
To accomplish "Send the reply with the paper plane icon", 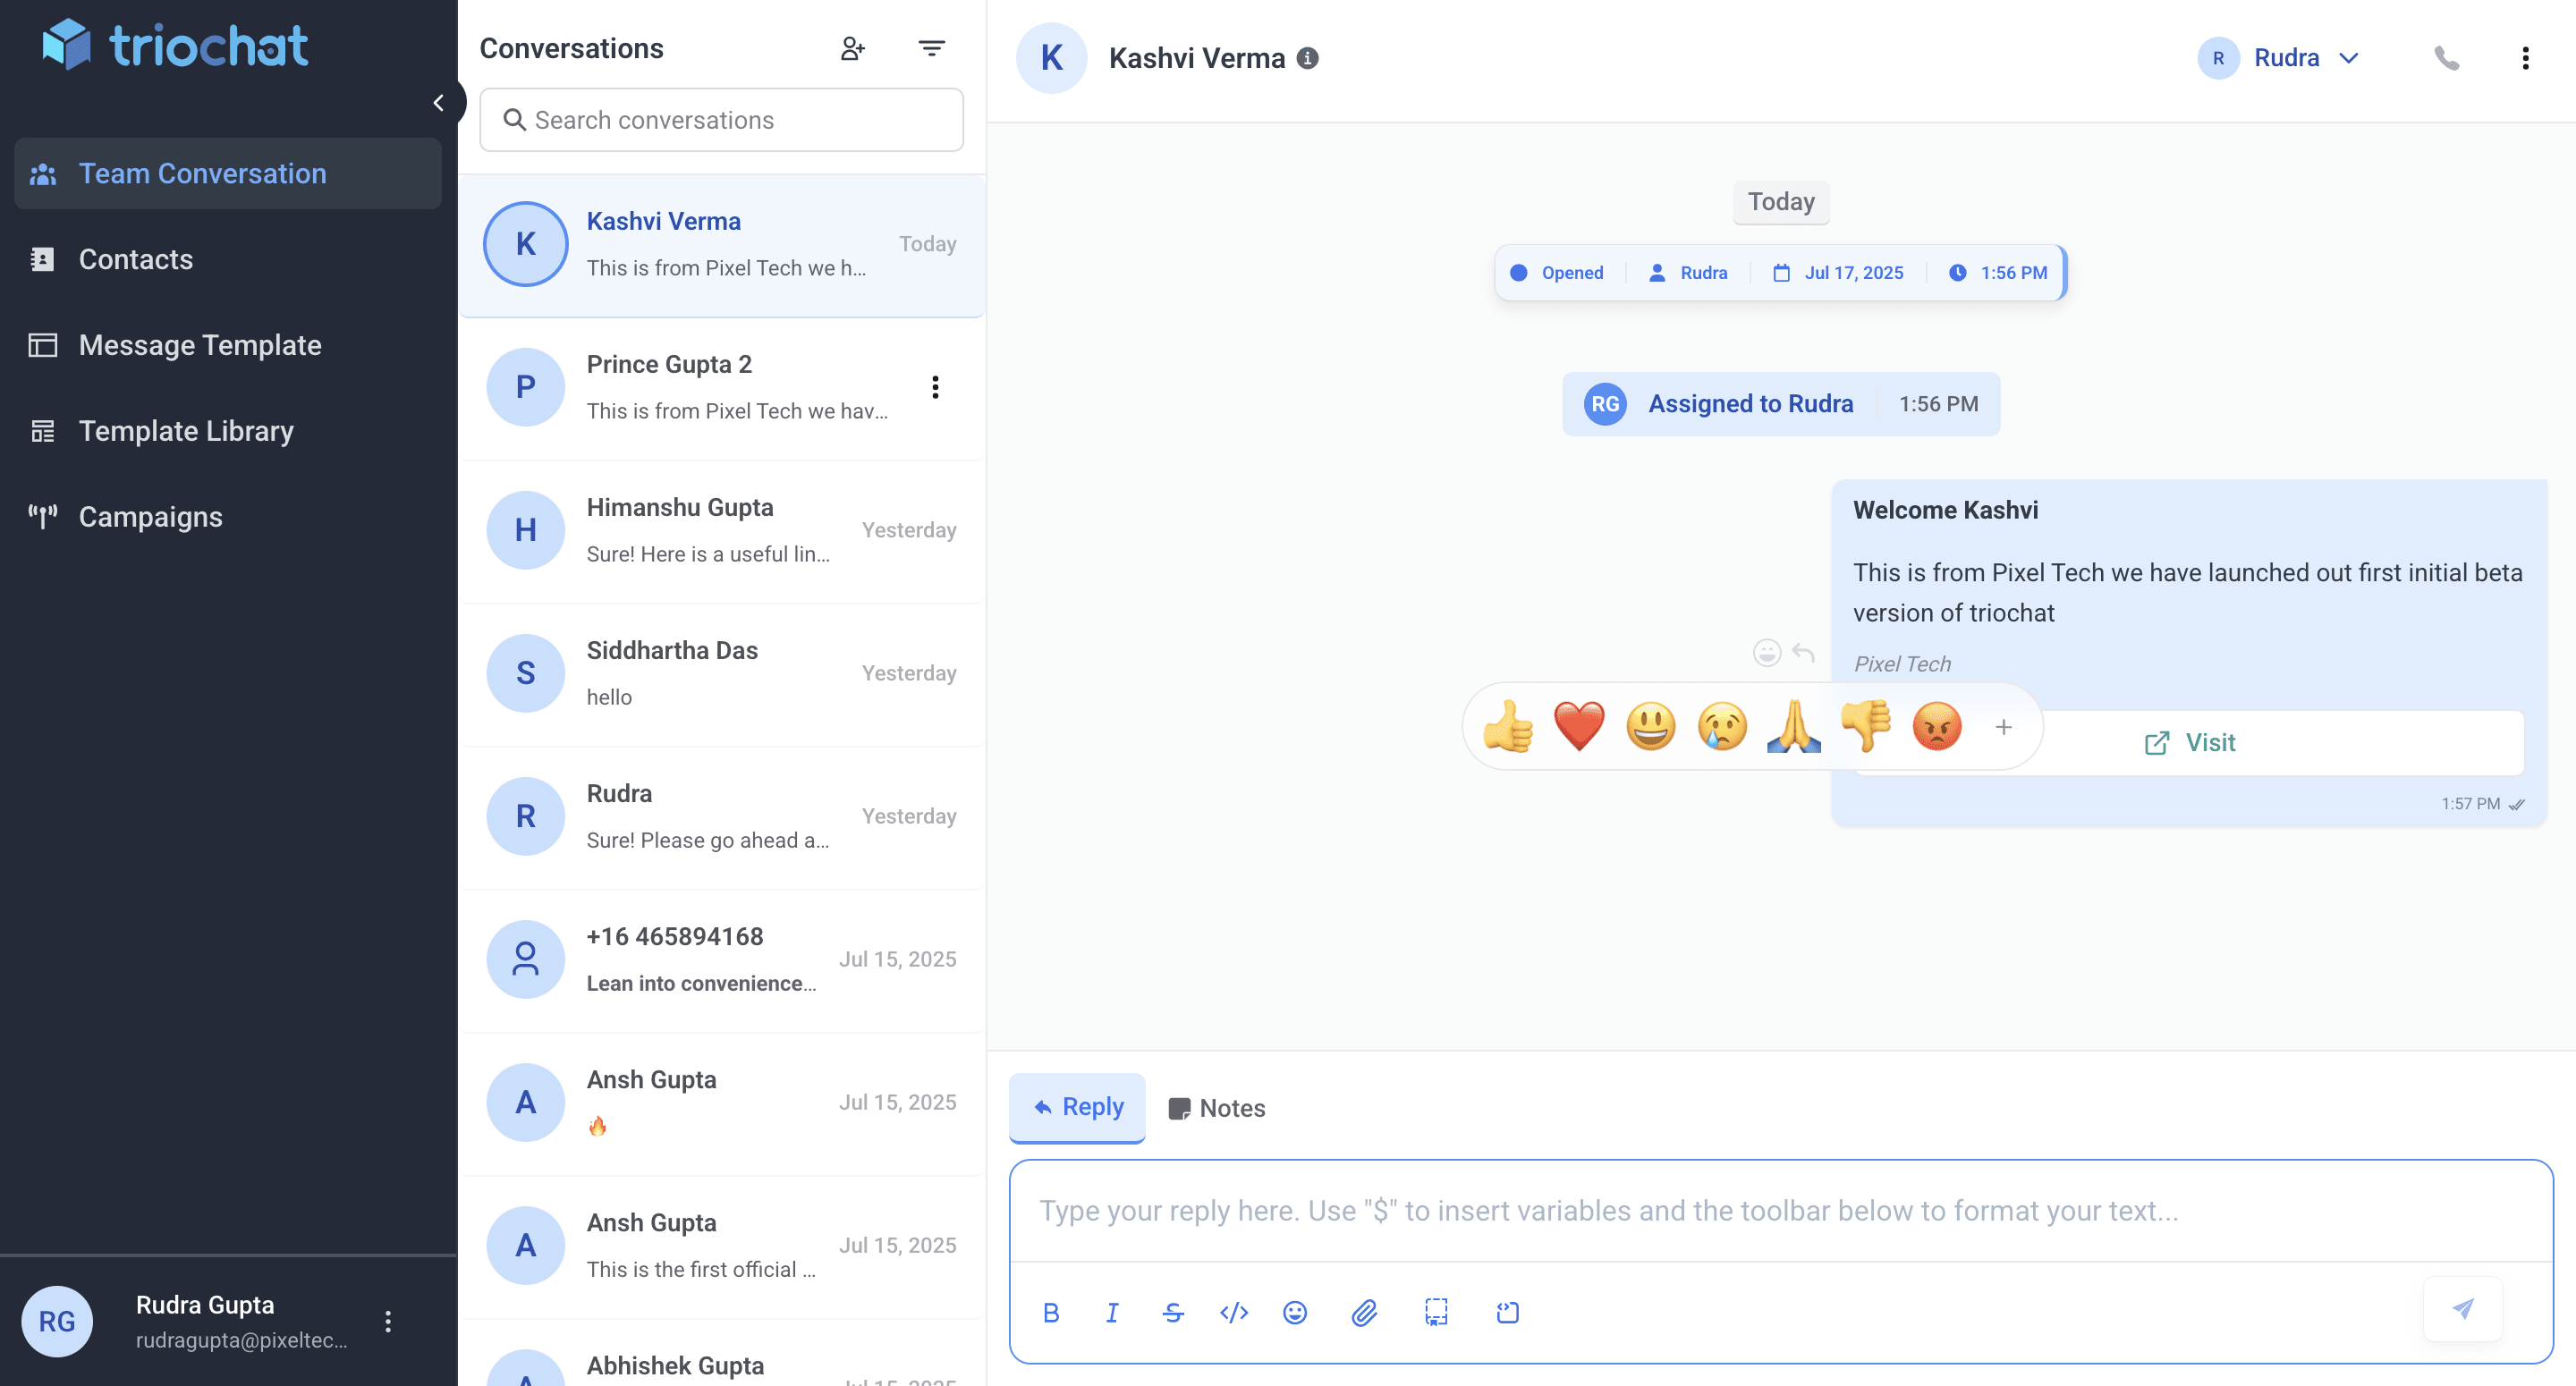I will 2463,1311.
